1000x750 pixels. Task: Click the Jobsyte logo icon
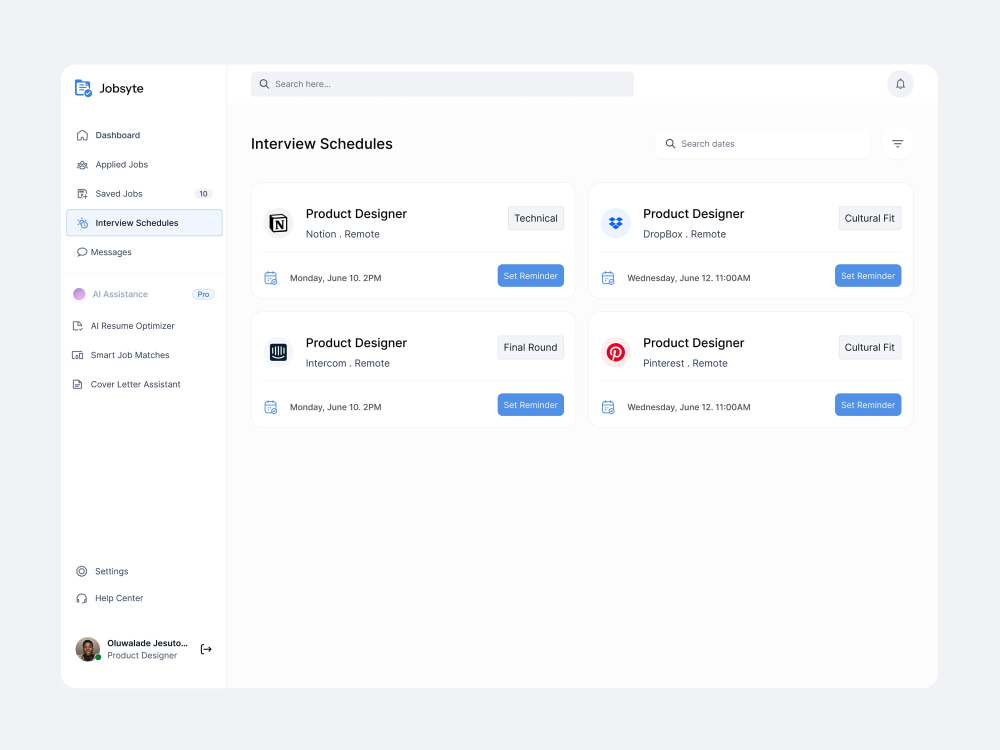[83, 88]
